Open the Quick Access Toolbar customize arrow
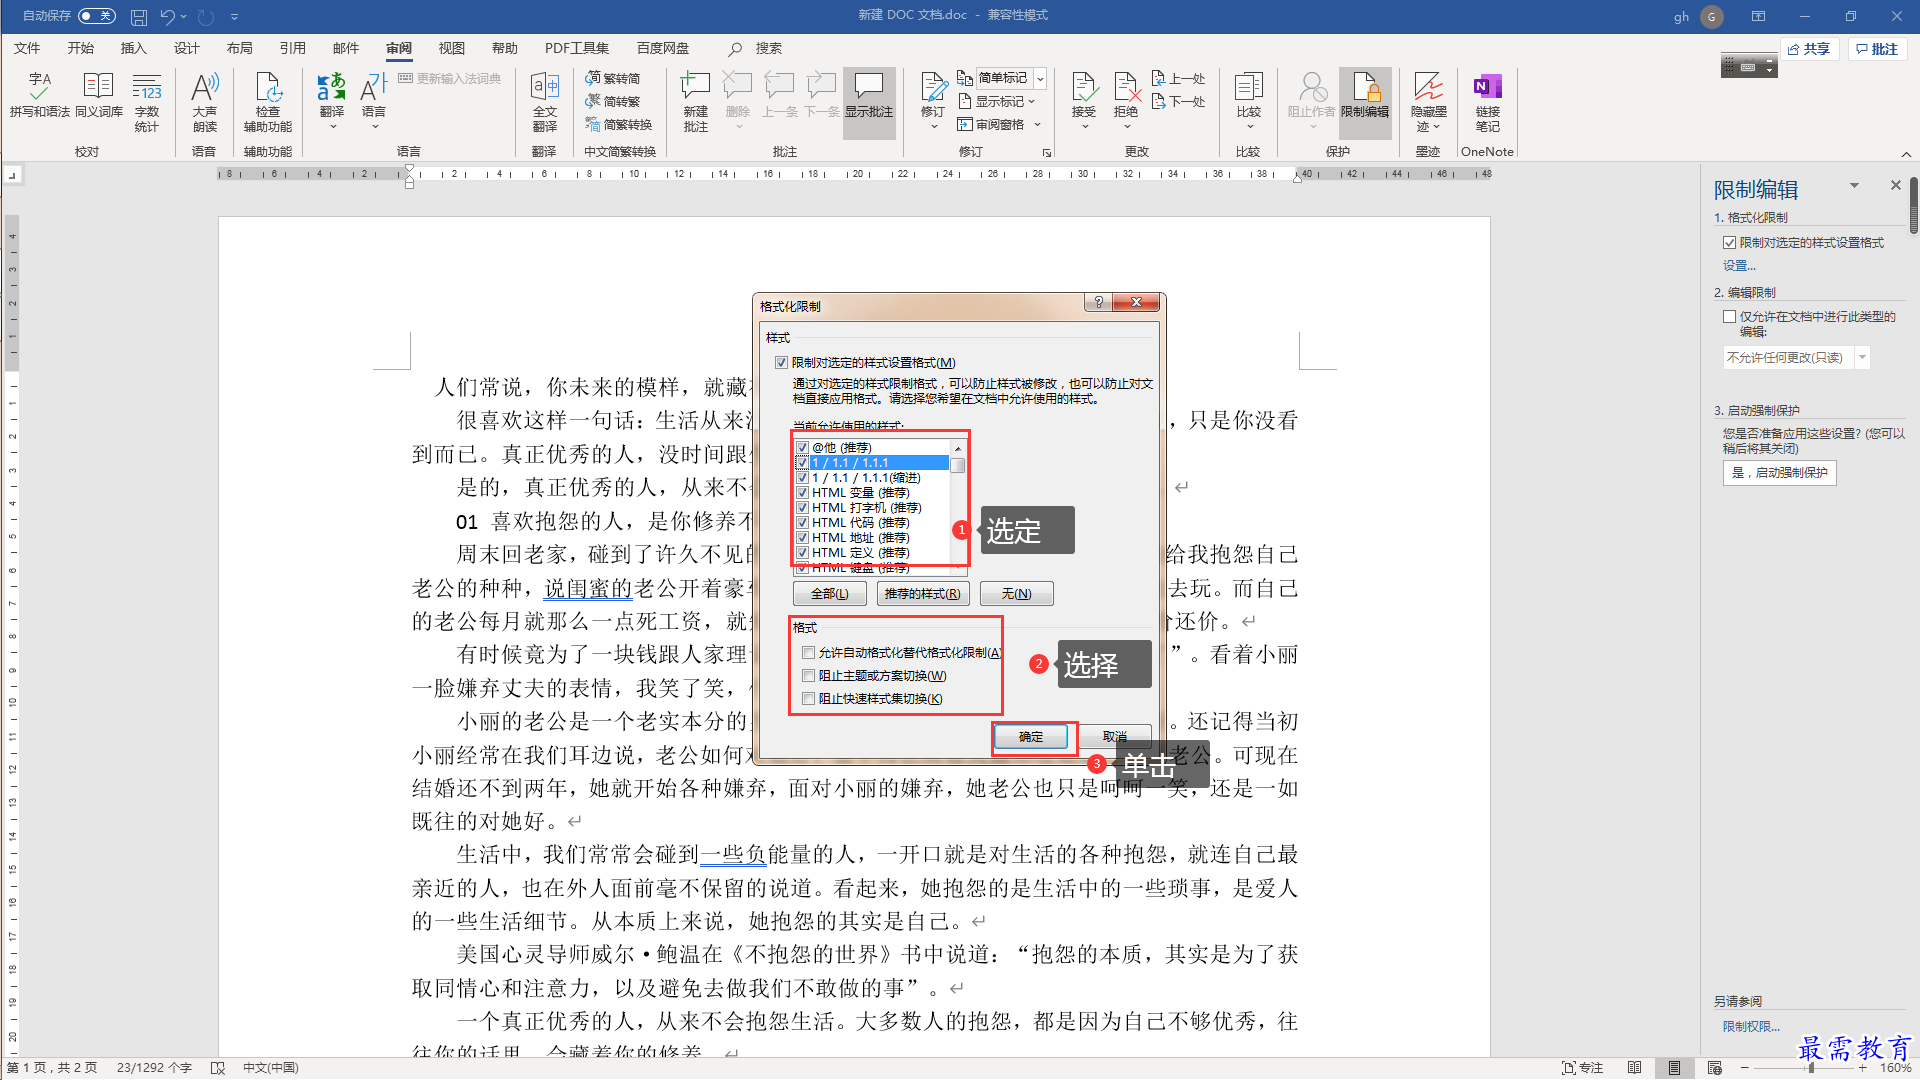The height and width of the screenshot is (1080, 1920). (x=235, y=17)
